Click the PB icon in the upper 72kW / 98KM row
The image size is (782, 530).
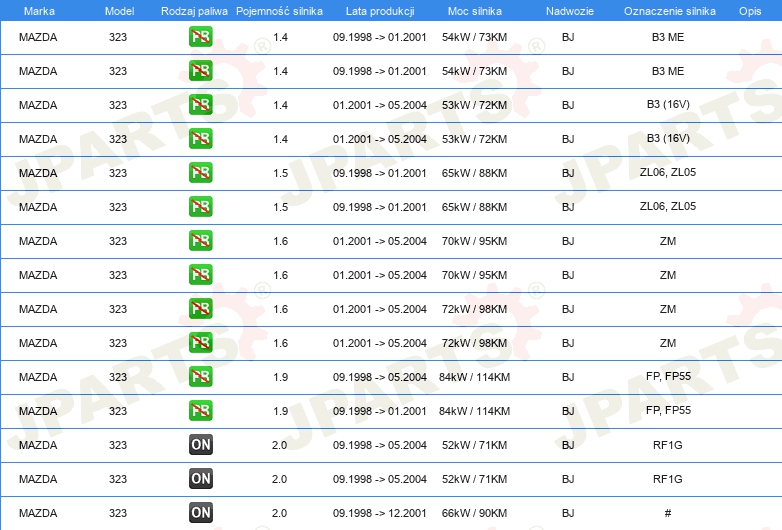(201, 309)
